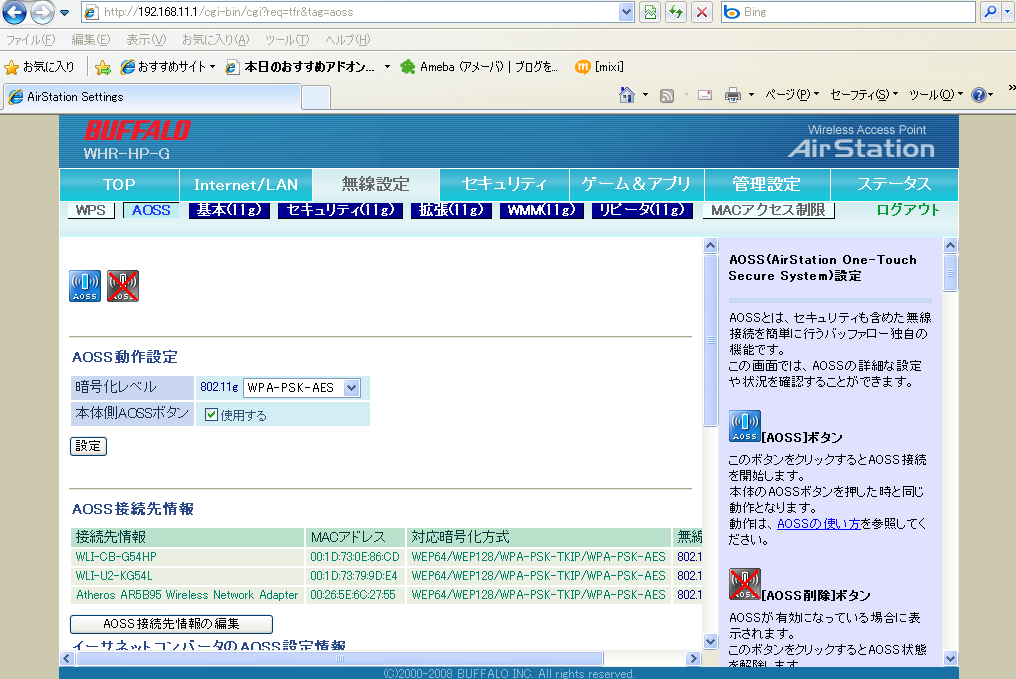The image size is (1016, 679).
Task: Open the お気に入り(A) menu
Action: pos(215,40)
